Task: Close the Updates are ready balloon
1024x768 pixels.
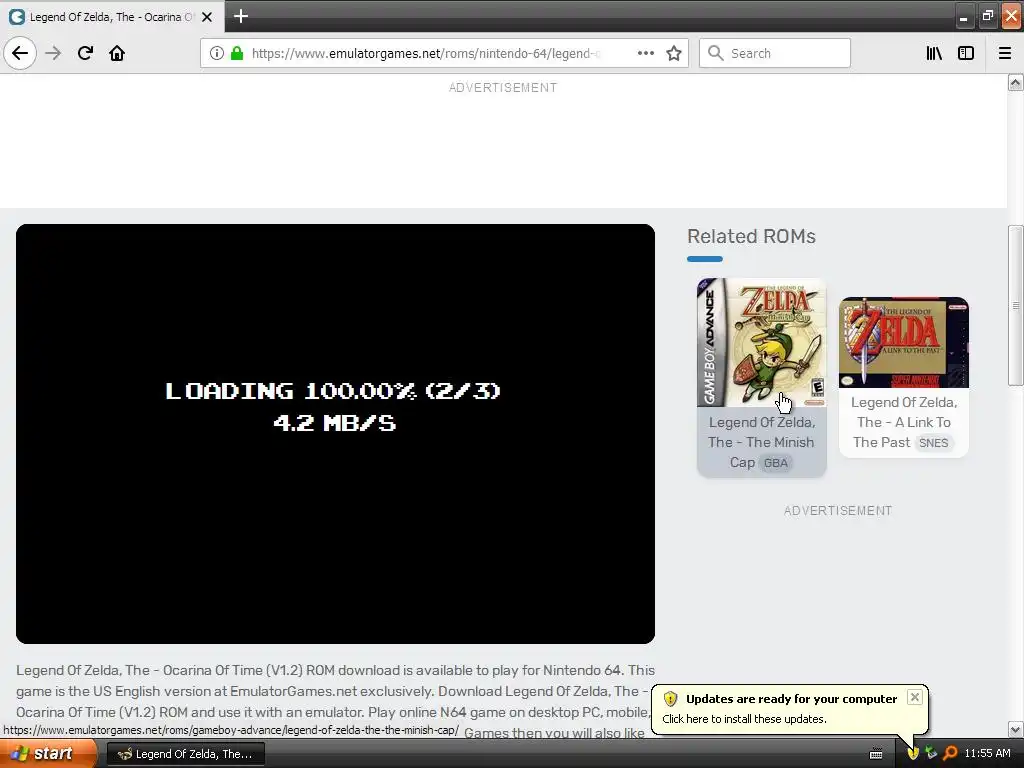Action: pyautogui.click(x=915, y=697)
